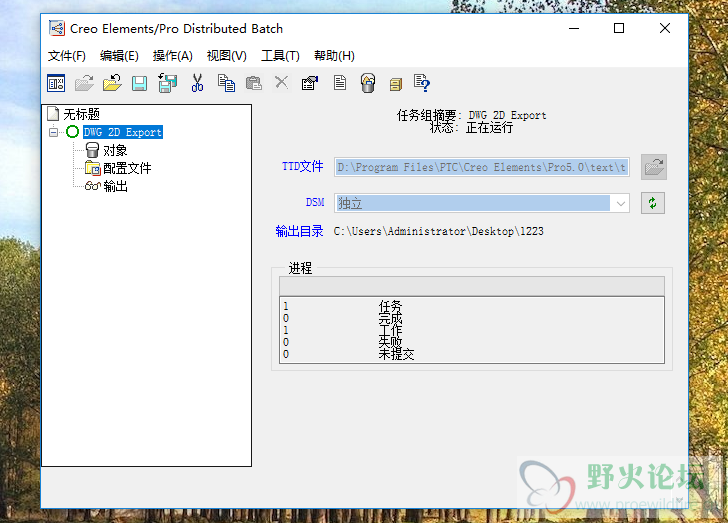The image size is (728, 523).
Task: Select the 输出 tree item
Action: (115, 186)
